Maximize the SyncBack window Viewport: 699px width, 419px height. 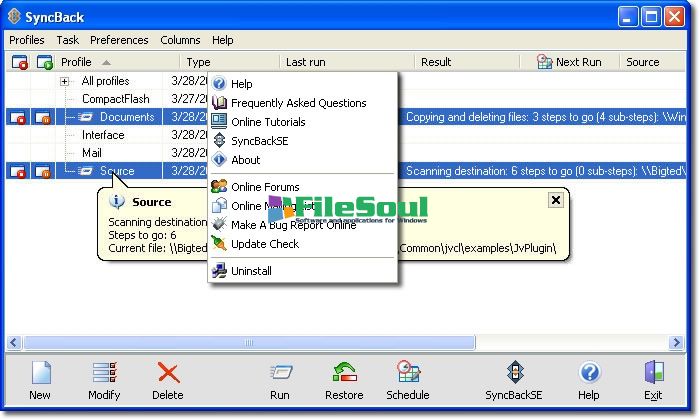[651, 17]
